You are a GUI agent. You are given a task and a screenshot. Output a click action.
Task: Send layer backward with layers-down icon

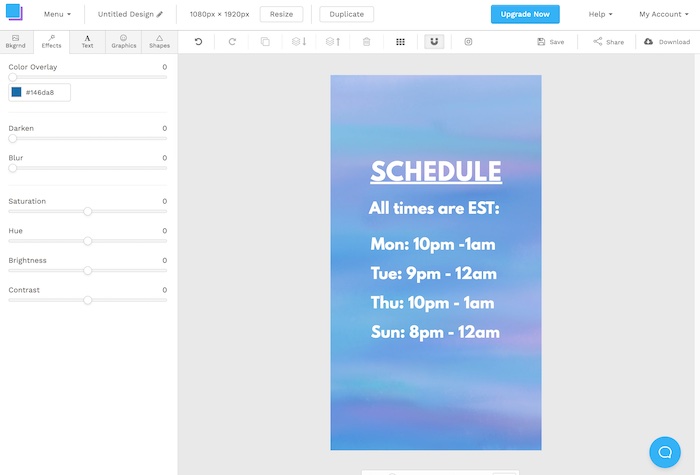point(299,42)
